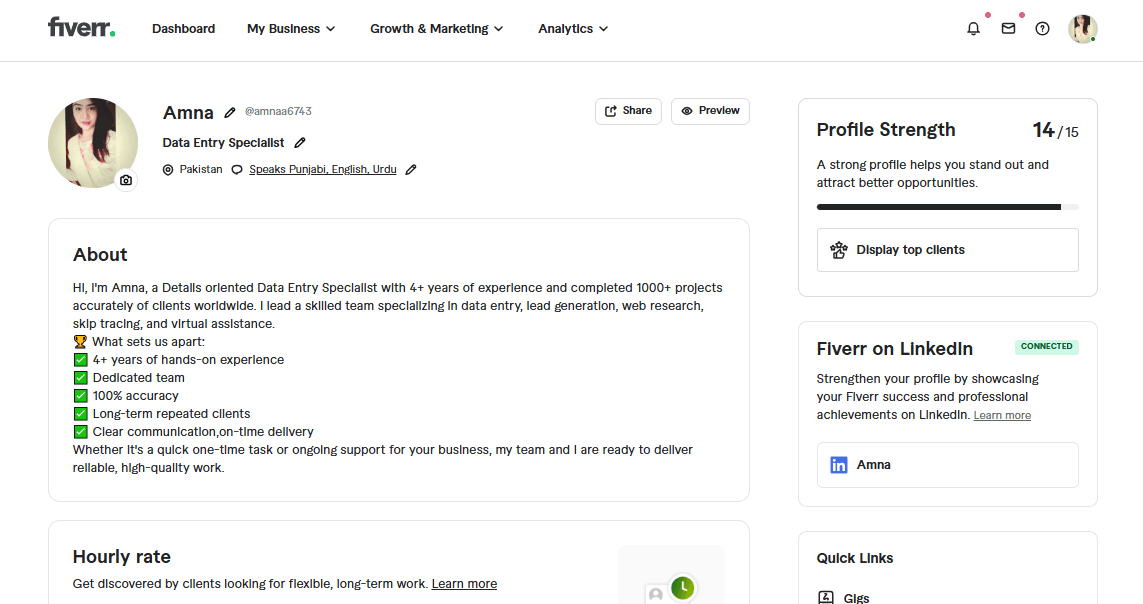Viewport: 1143px width, 604px height.
Task: Edit spoken languages with pencil icon
Action: pyautogui.click(x=411, y=169)
